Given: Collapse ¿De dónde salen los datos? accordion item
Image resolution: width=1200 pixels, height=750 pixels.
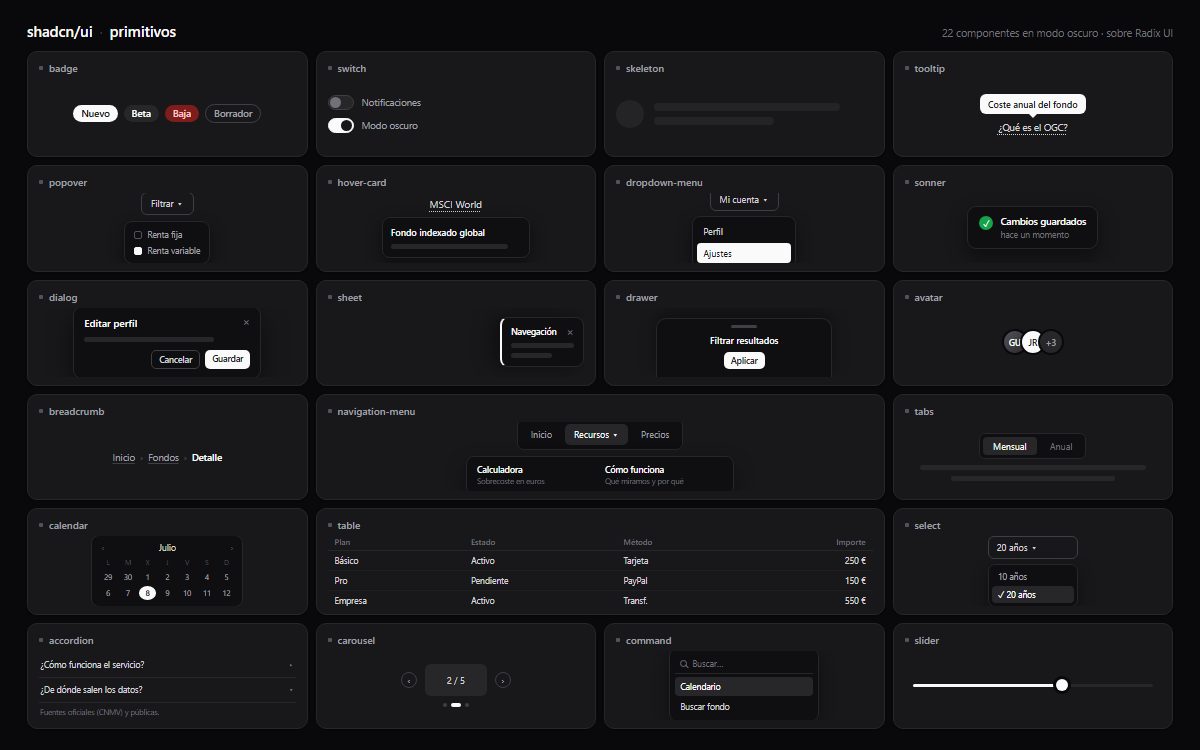Looking at the screenshot, I should tap(167, 690).
